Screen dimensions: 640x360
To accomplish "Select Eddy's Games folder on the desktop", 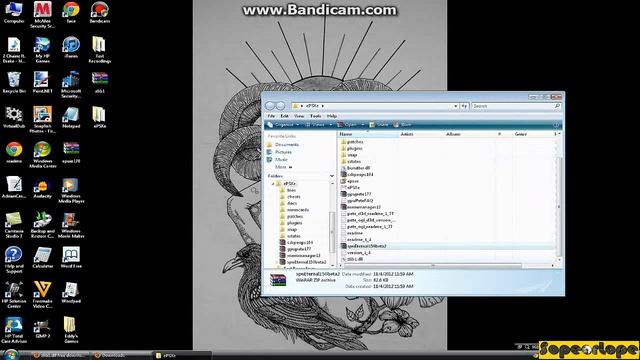I will point(71,330).
